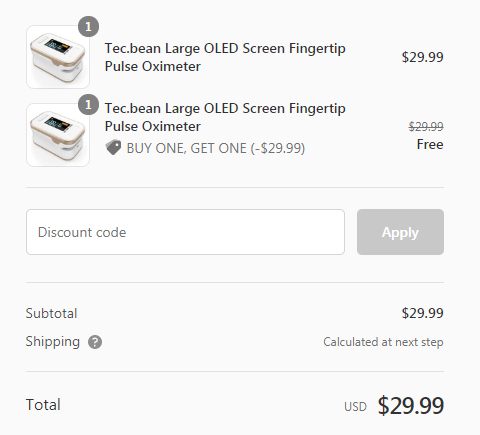Click the Subtotal $29.99 amount
The image size is (480, 435).
coord(422,313)
